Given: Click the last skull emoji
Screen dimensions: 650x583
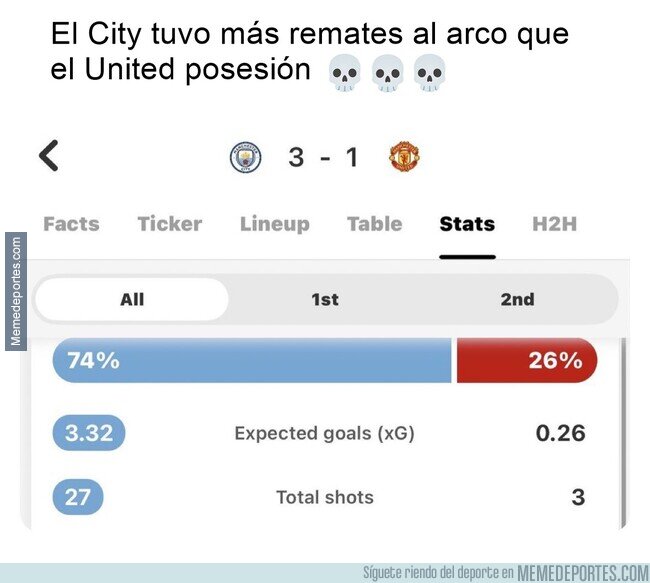Looking at the screenshot, I should 429,73.
